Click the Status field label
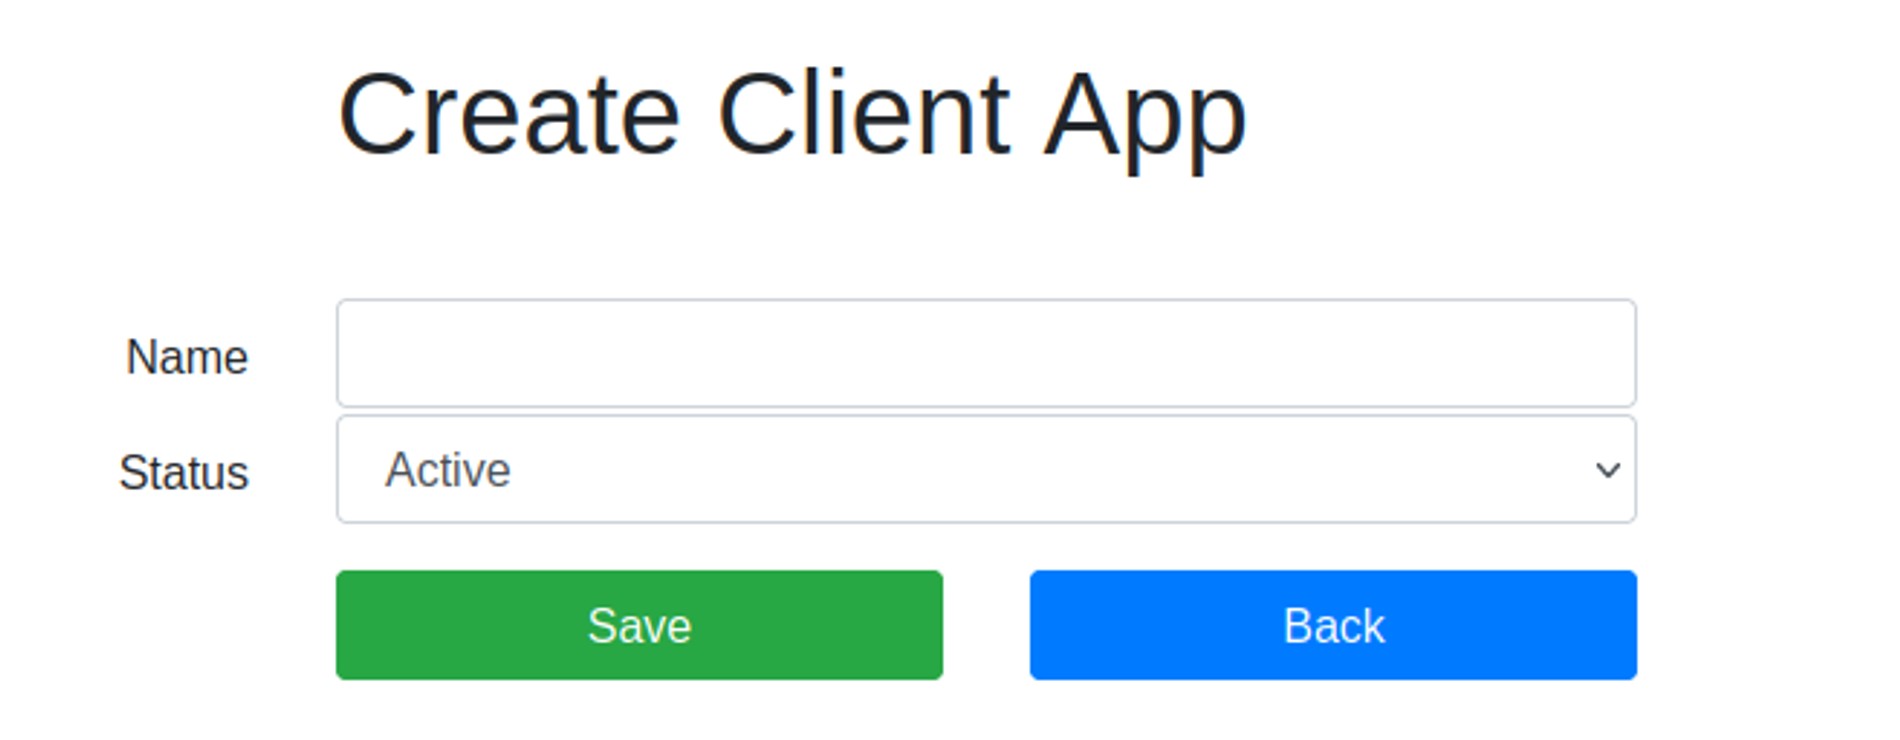The image size is (1900, 740). [184, 472]
